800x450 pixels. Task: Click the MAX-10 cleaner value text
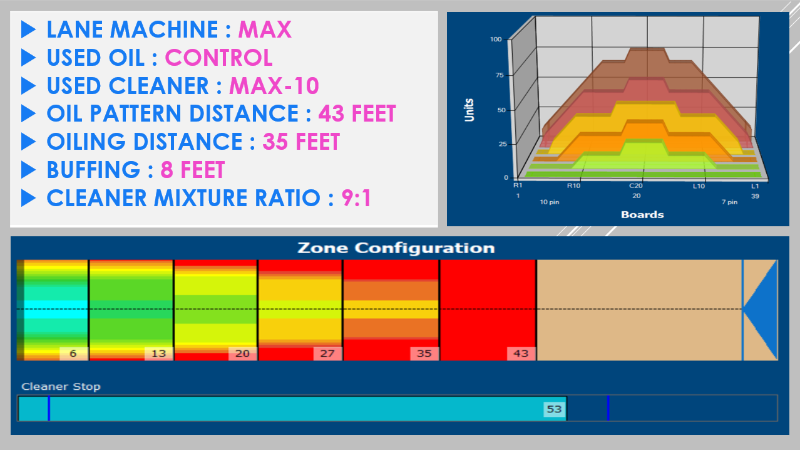(274, 86)
